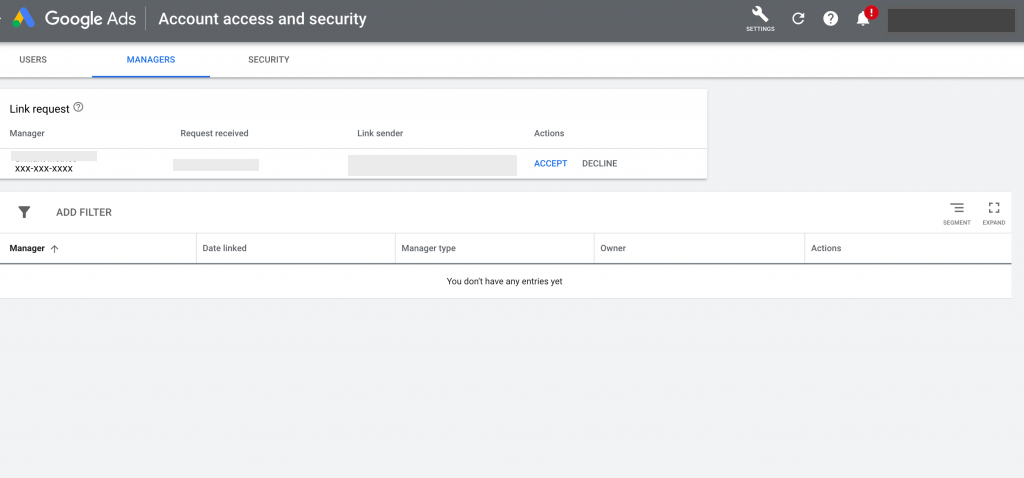Screen dimensions: 1024x478
Task: Click the funnel filter icon
Action: coord(24,212)
